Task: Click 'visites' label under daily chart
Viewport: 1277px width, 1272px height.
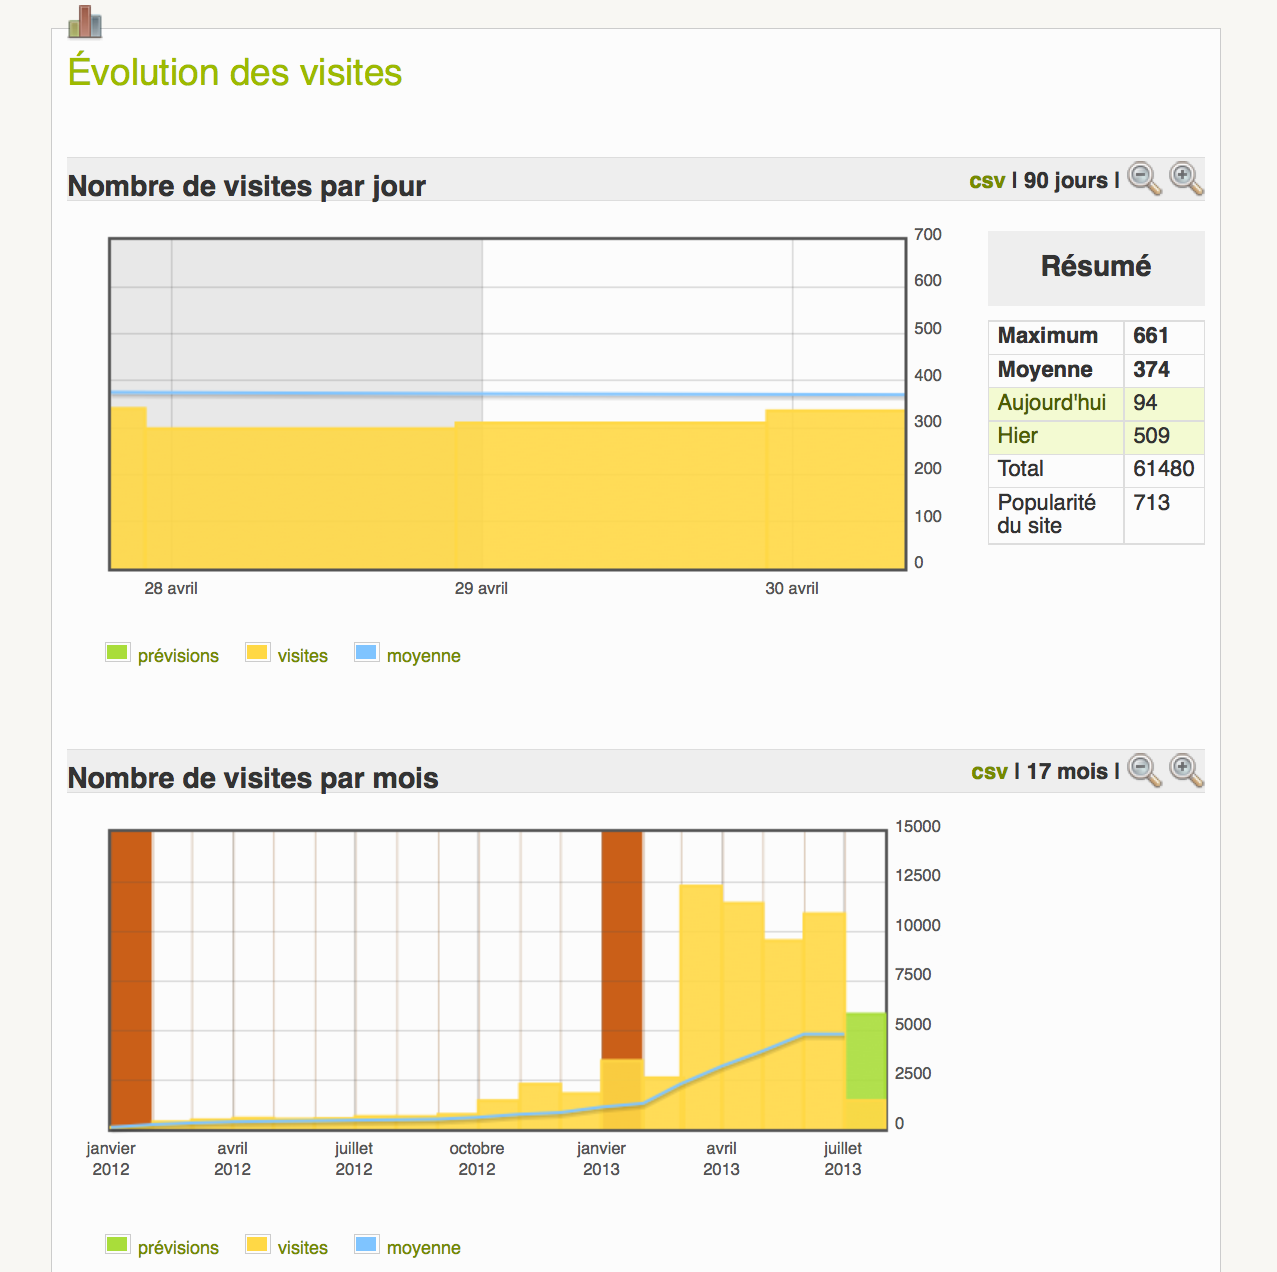Action: tap(303, 656)
